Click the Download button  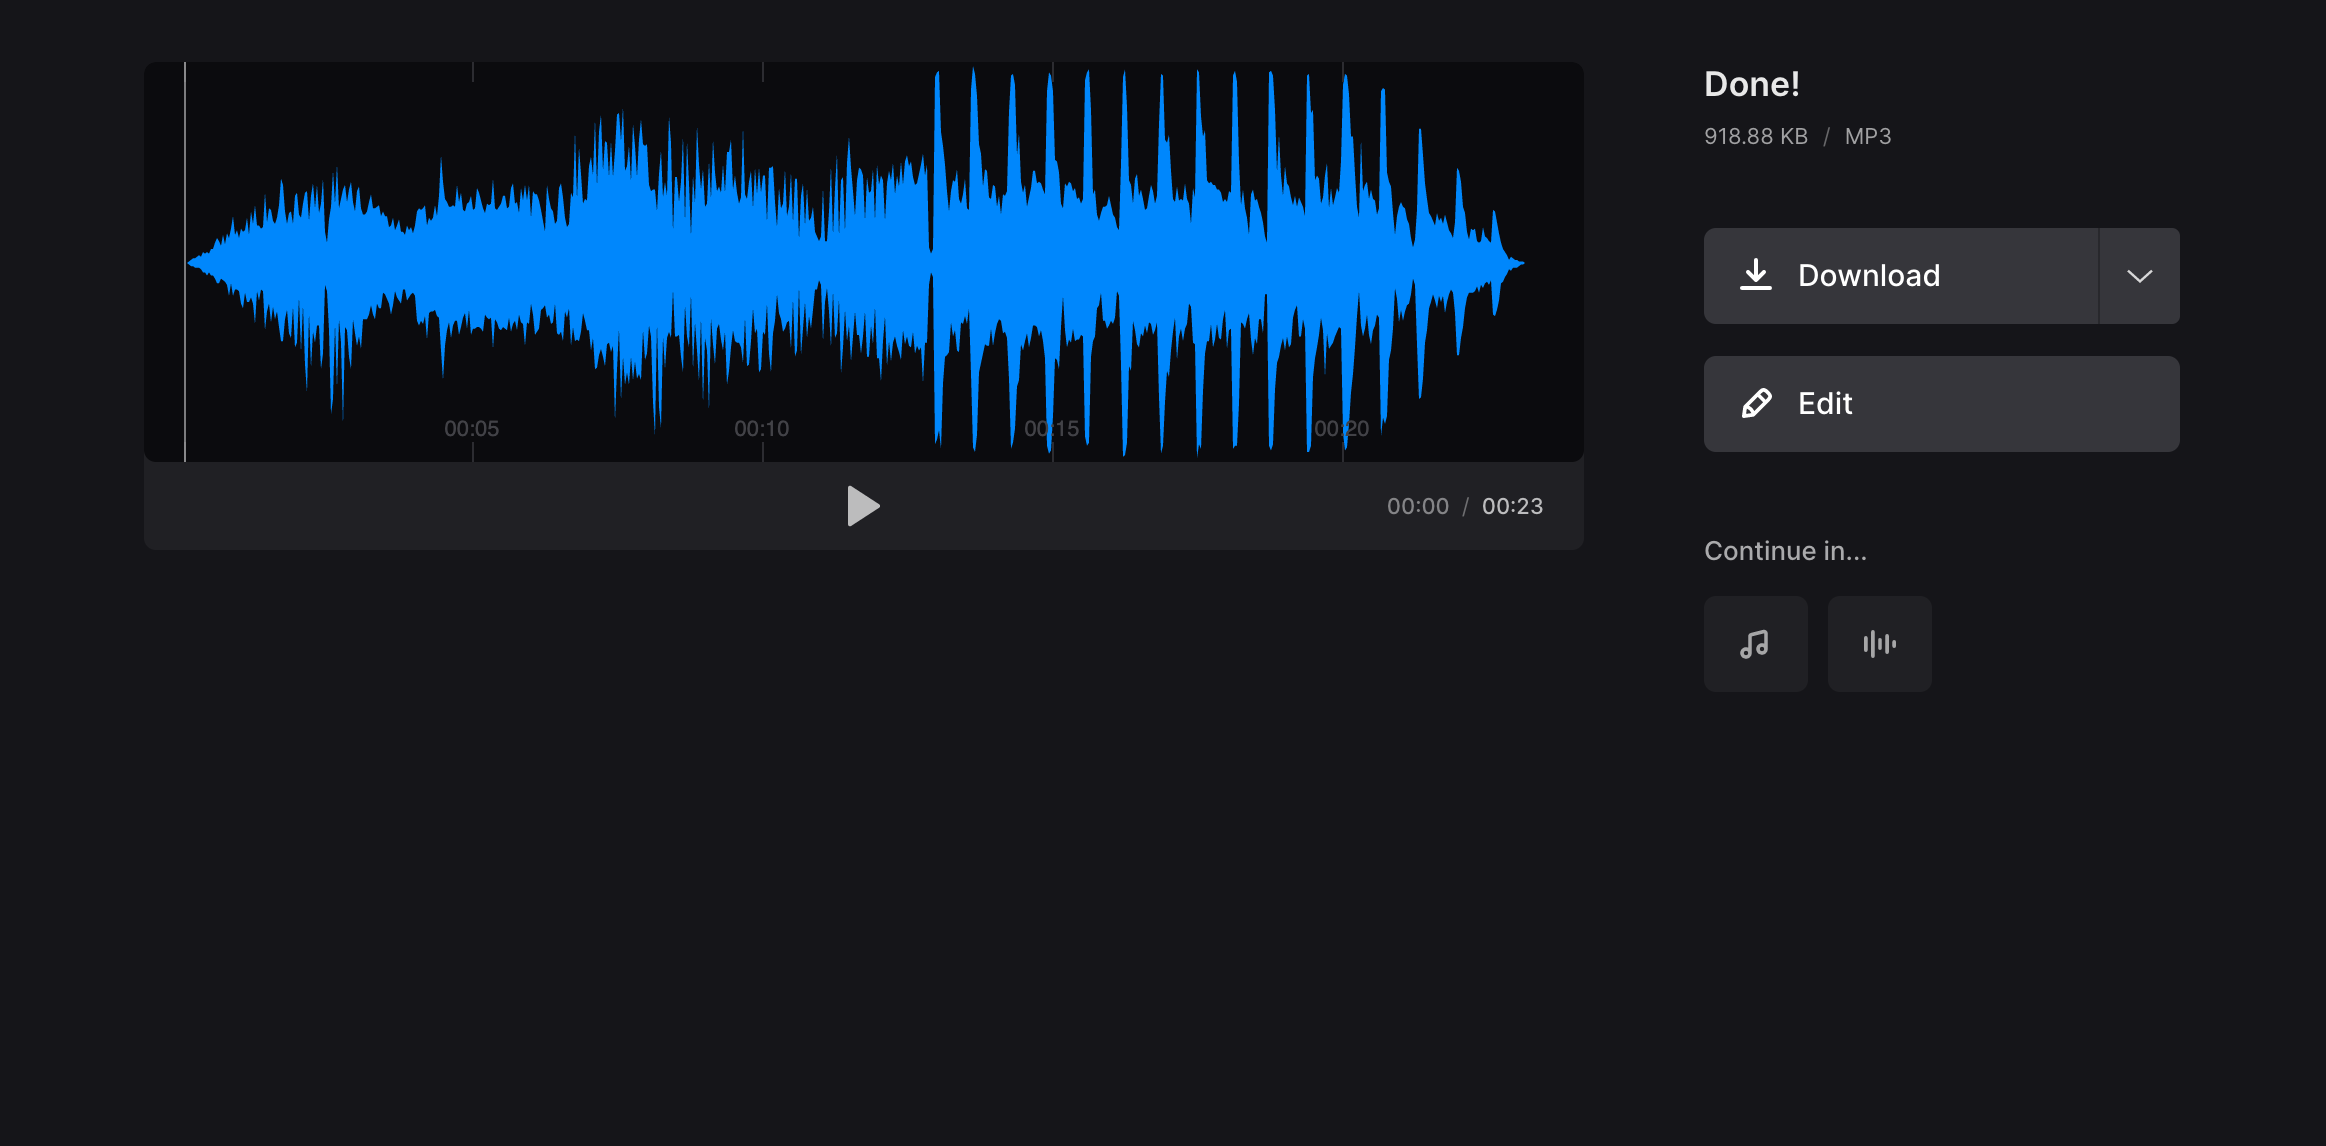1900,276
